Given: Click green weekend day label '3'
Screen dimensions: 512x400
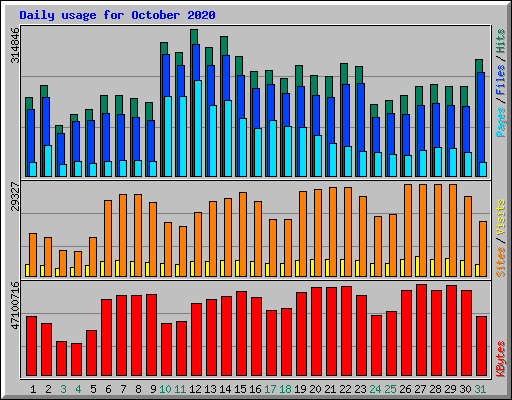Looking at the screenshot, I should coord(63,389).
